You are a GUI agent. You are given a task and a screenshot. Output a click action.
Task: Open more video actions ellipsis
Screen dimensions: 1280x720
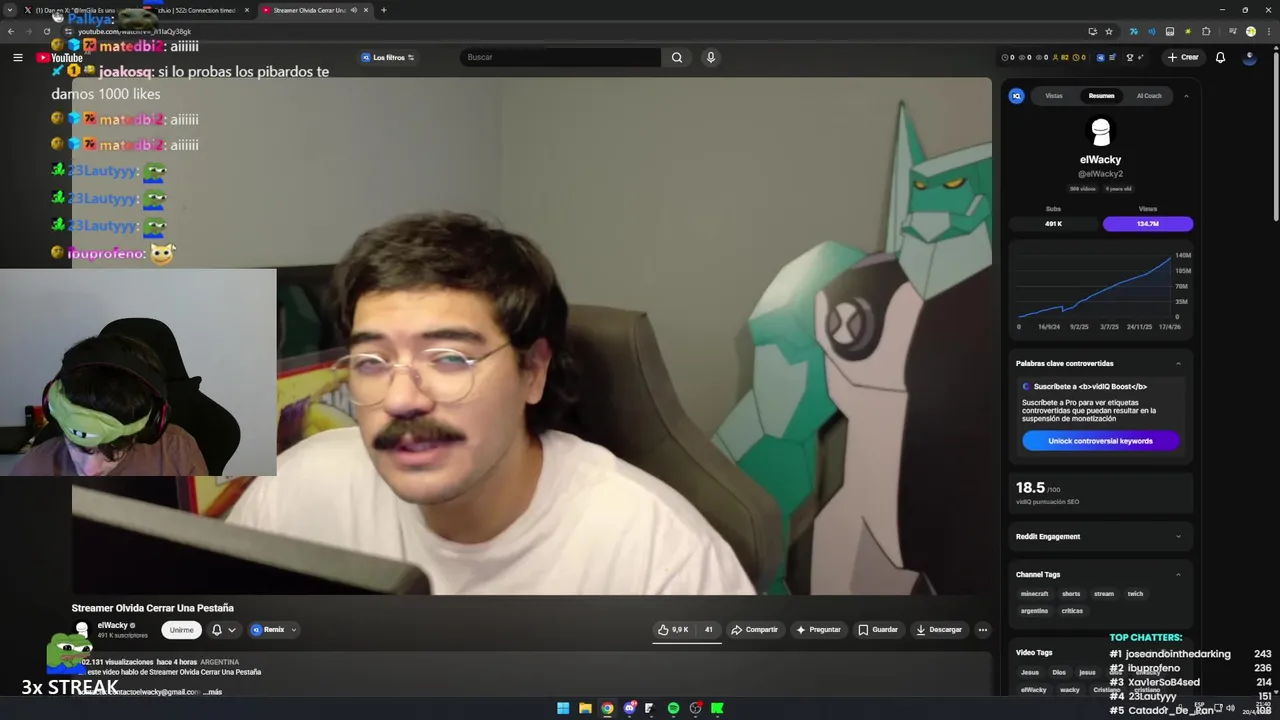(983, 630)
